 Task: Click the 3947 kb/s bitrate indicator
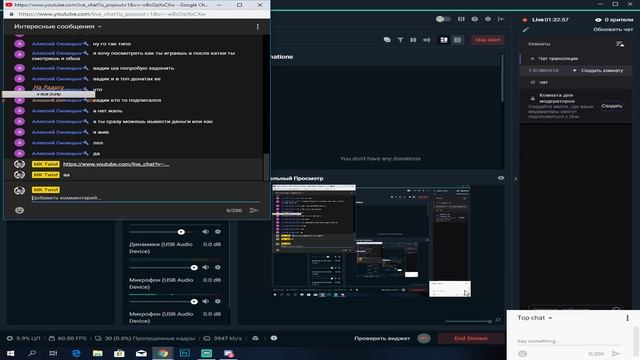223,338
